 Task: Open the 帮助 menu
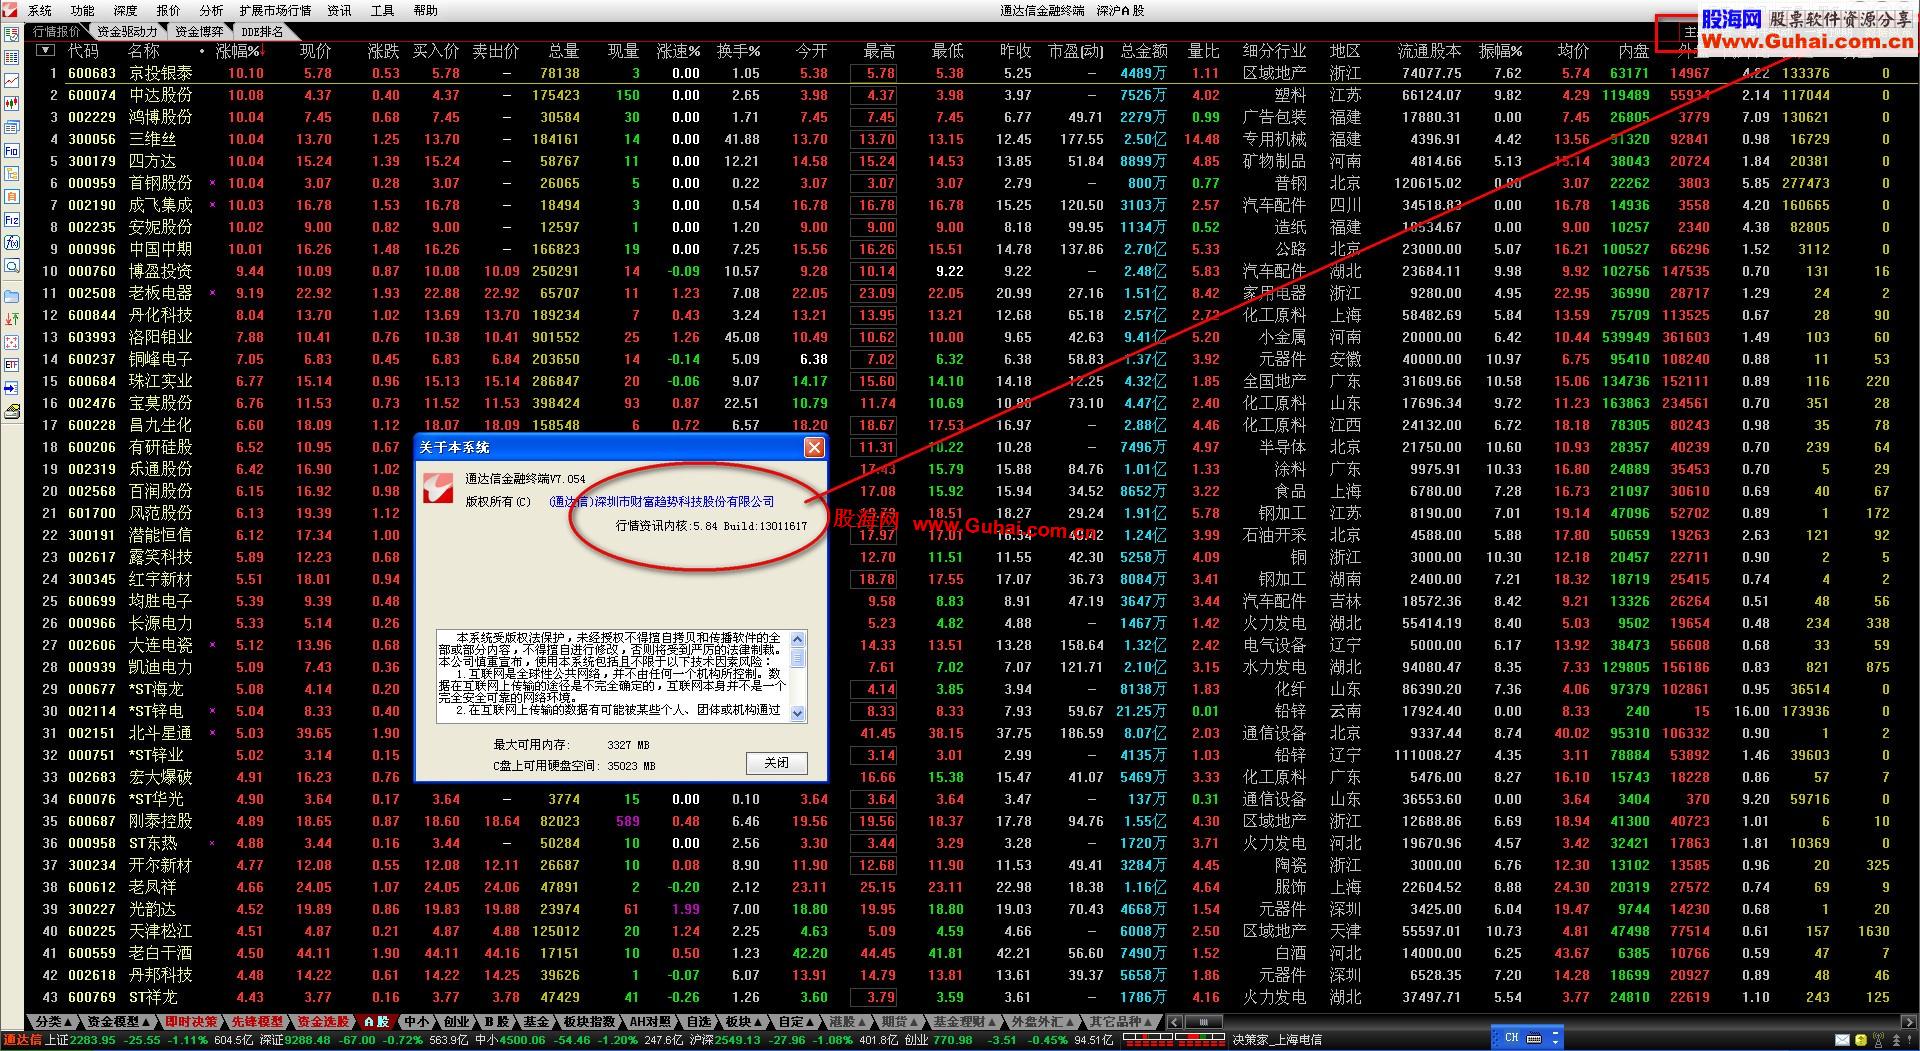coord(425,10)
